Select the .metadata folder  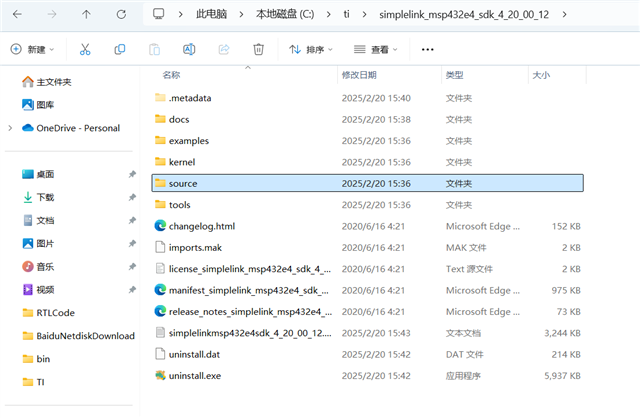point(367,98)
